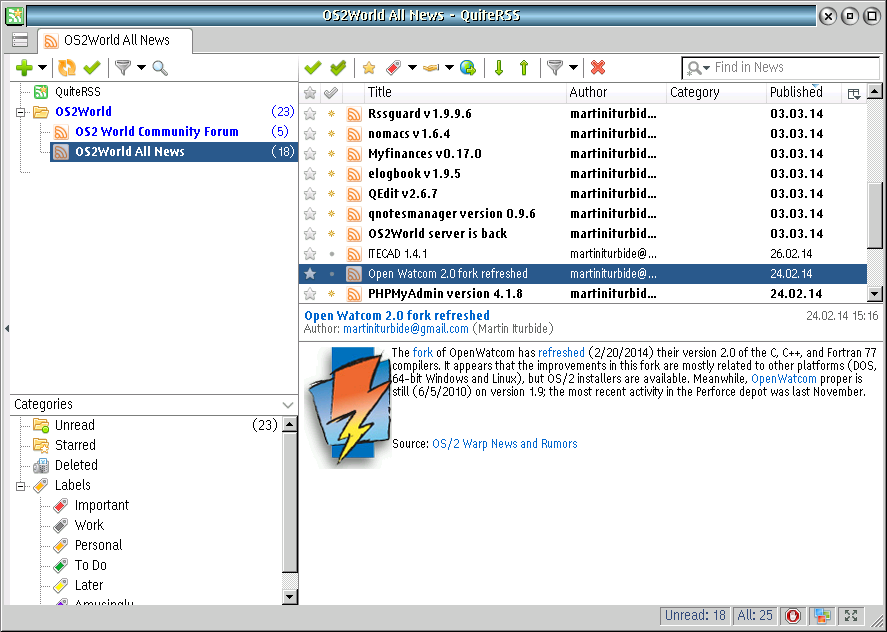Collapse the OS2World folder in feed tree
The image size is (887, 632).
[x=20, y=112]
